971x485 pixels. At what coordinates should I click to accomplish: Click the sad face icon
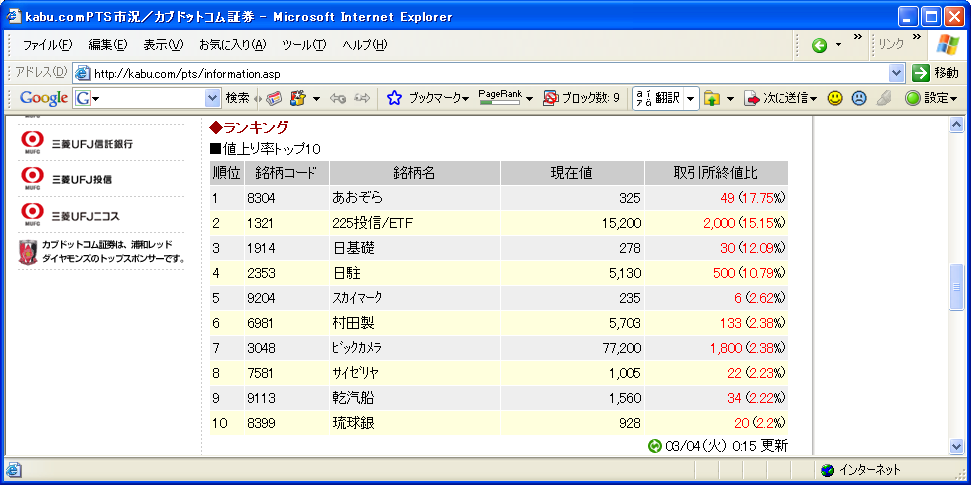(x=858, y=98)
